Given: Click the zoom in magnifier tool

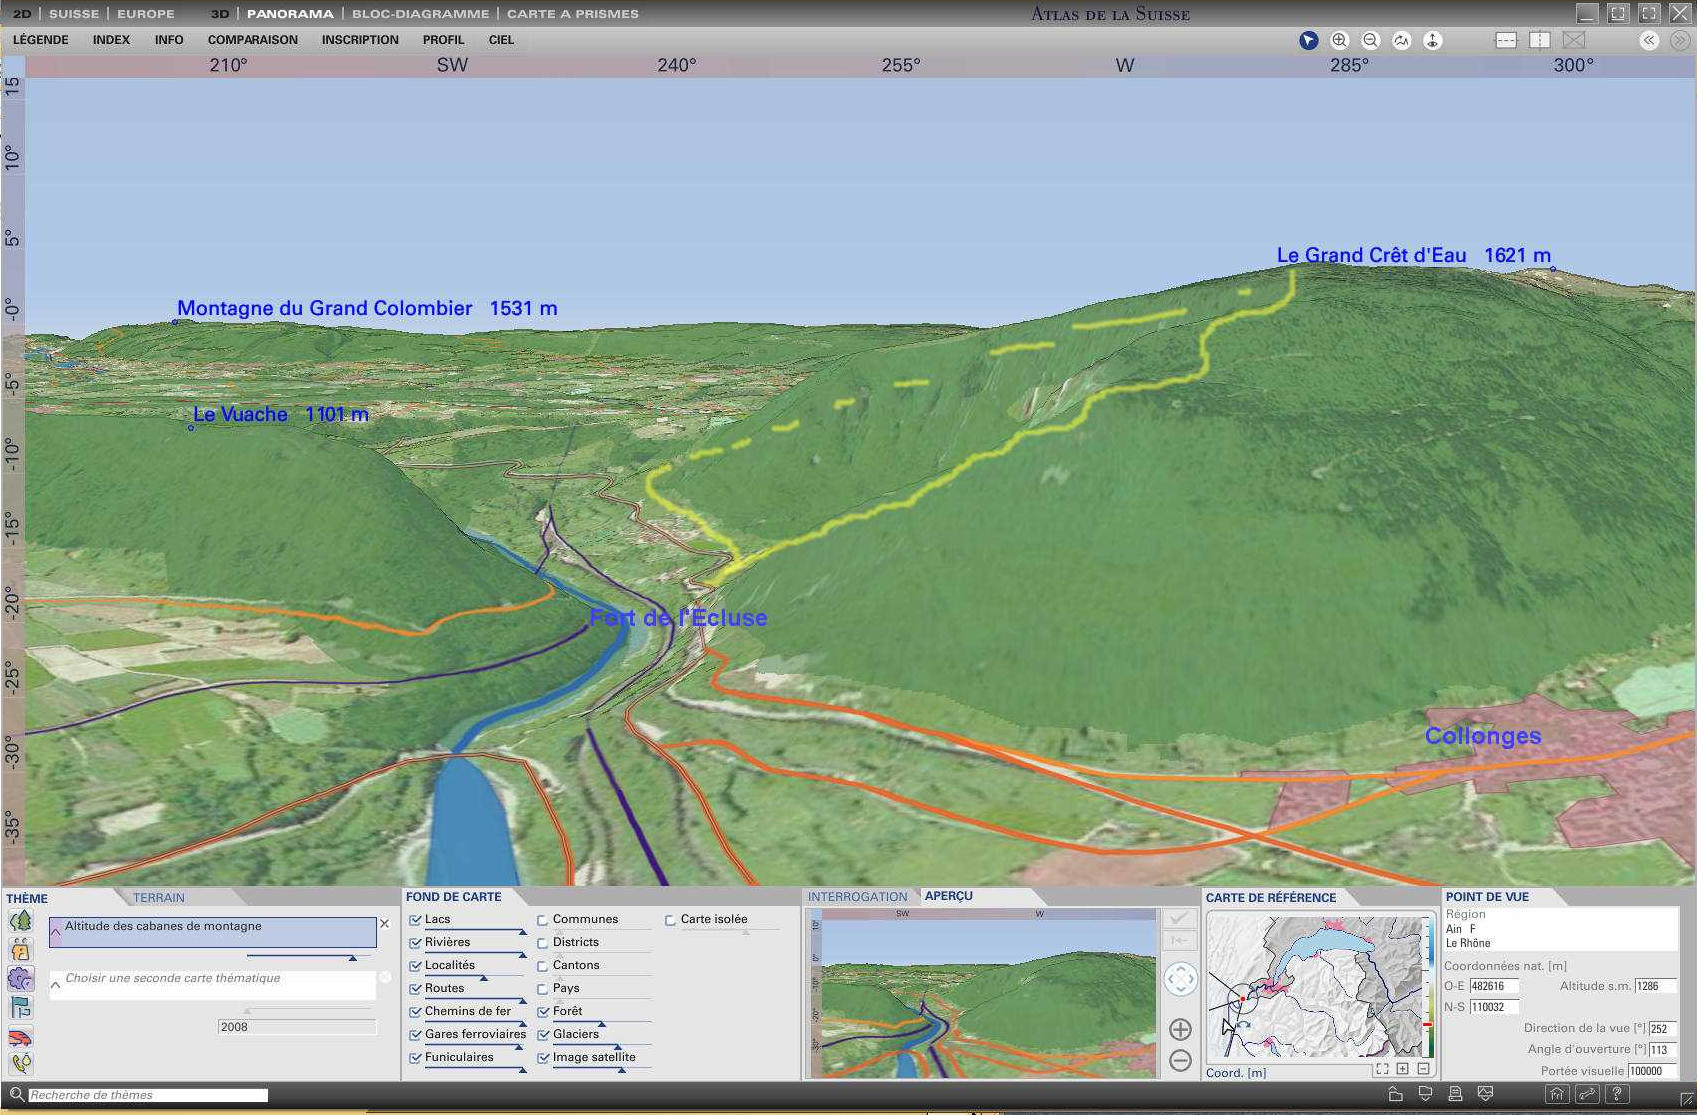Looking at the screenshot, I should (x=1339, y=40).
